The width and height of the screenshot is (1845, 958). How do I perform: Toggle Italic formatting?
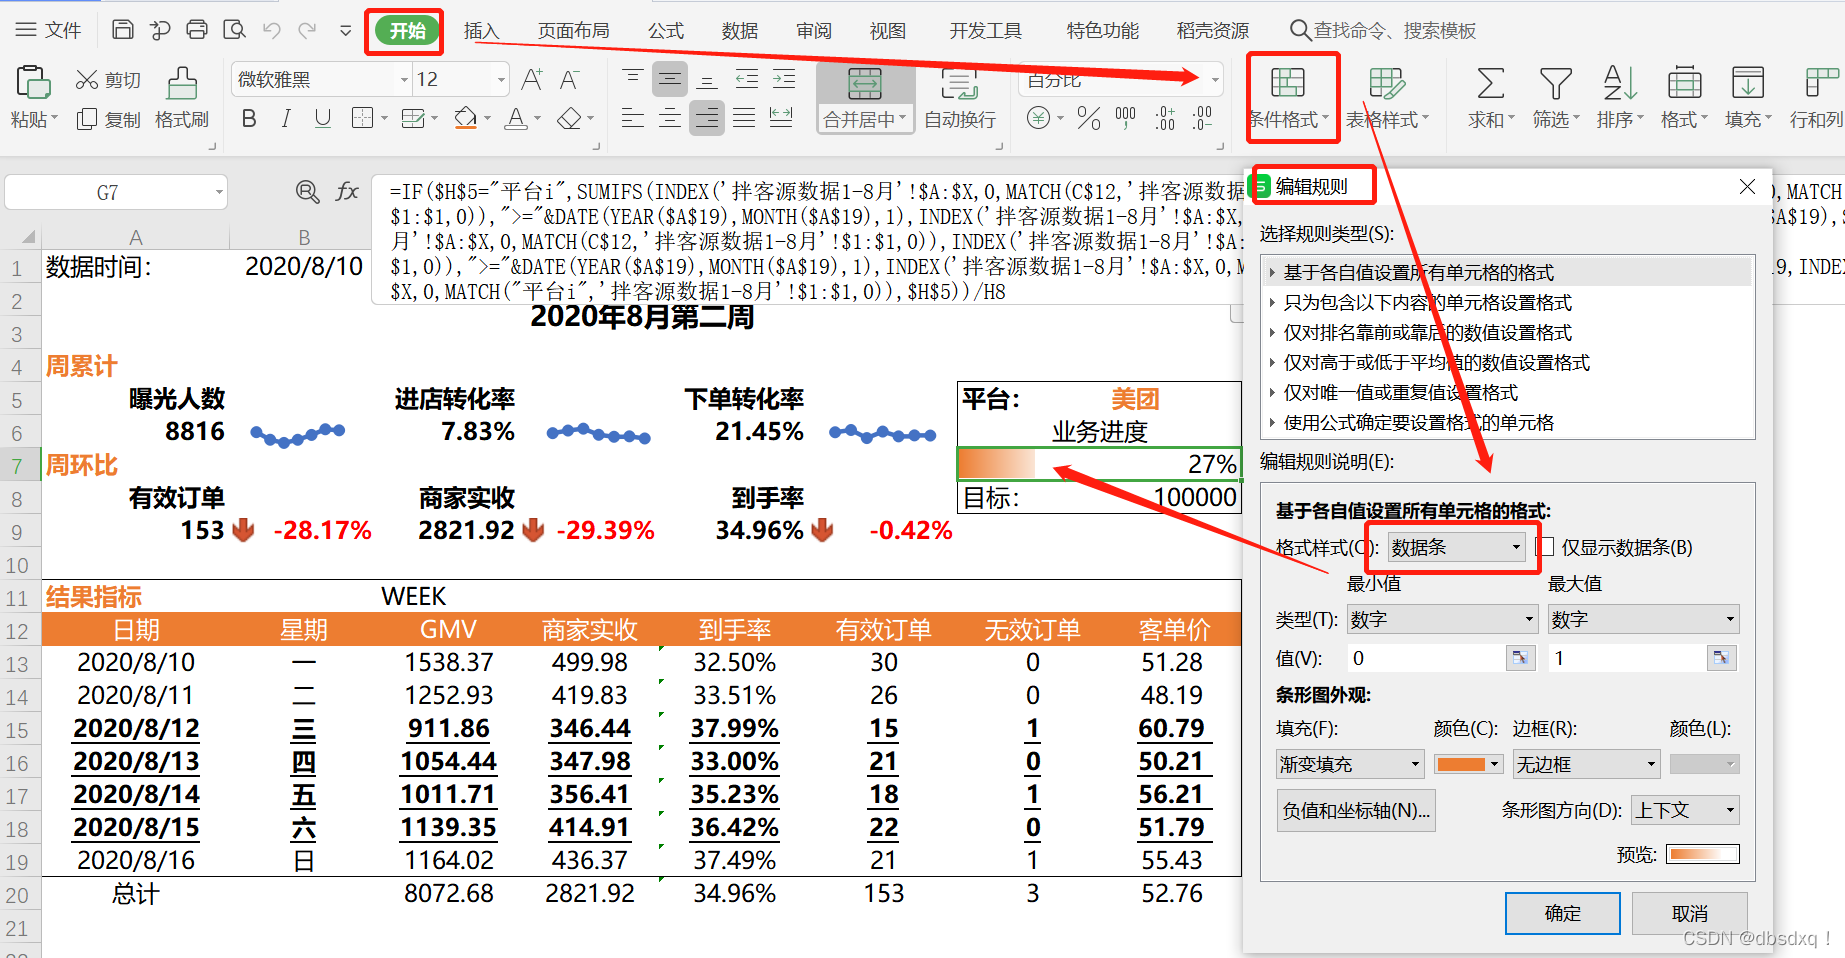coord(286,119)
